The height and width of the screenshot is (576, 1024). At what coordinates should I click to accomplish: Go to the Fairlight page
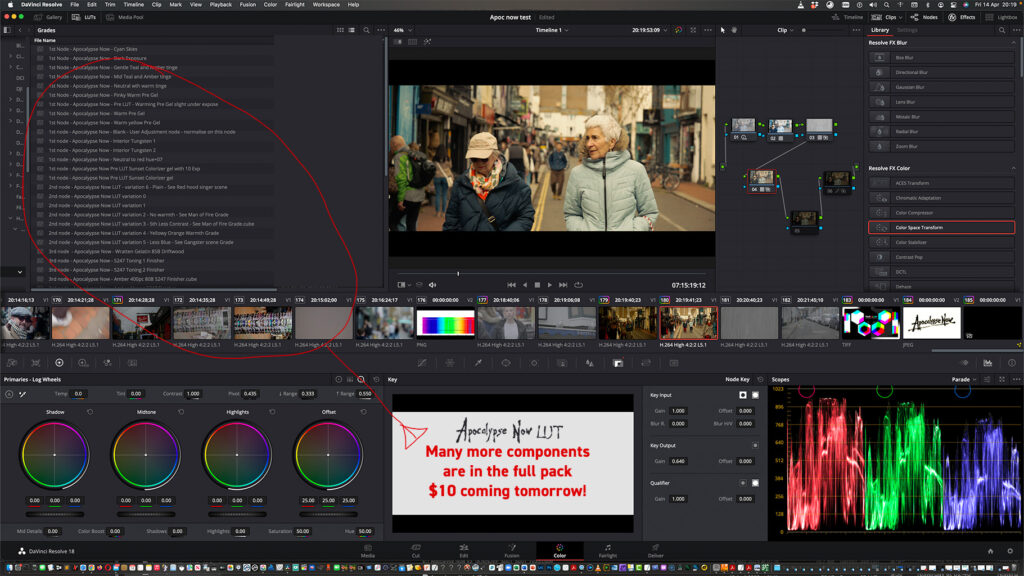point(607,551)
